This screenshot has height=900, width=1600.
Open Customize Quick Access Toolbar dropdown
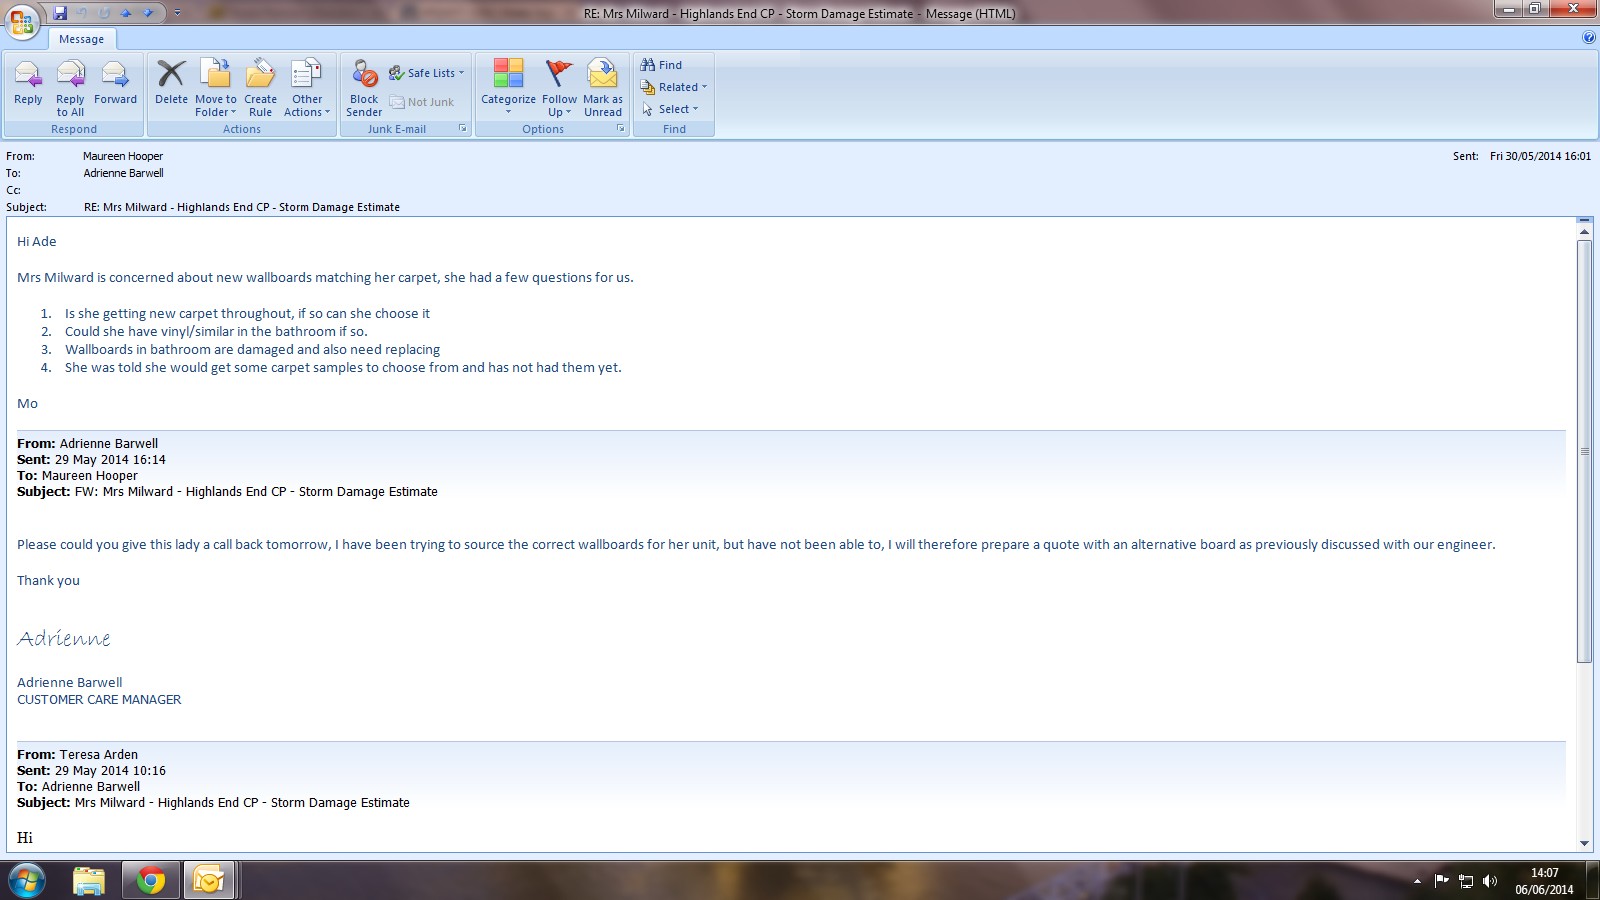coord(177,13)
